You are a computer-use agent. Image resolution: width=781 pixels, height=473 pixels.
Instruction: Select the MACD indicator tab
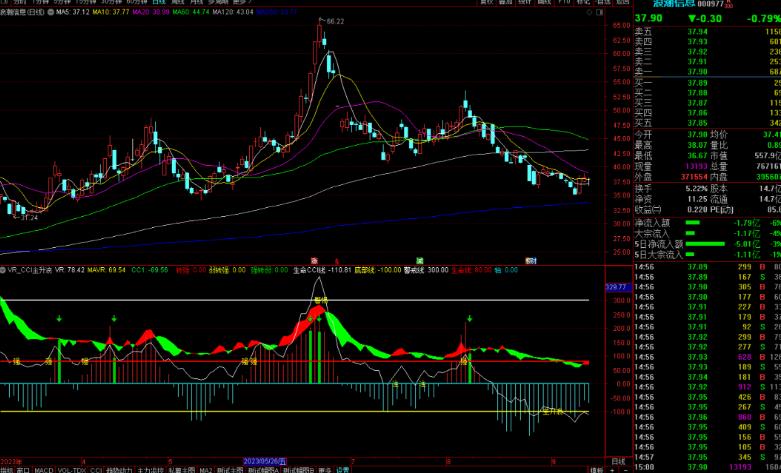[44, 470]
